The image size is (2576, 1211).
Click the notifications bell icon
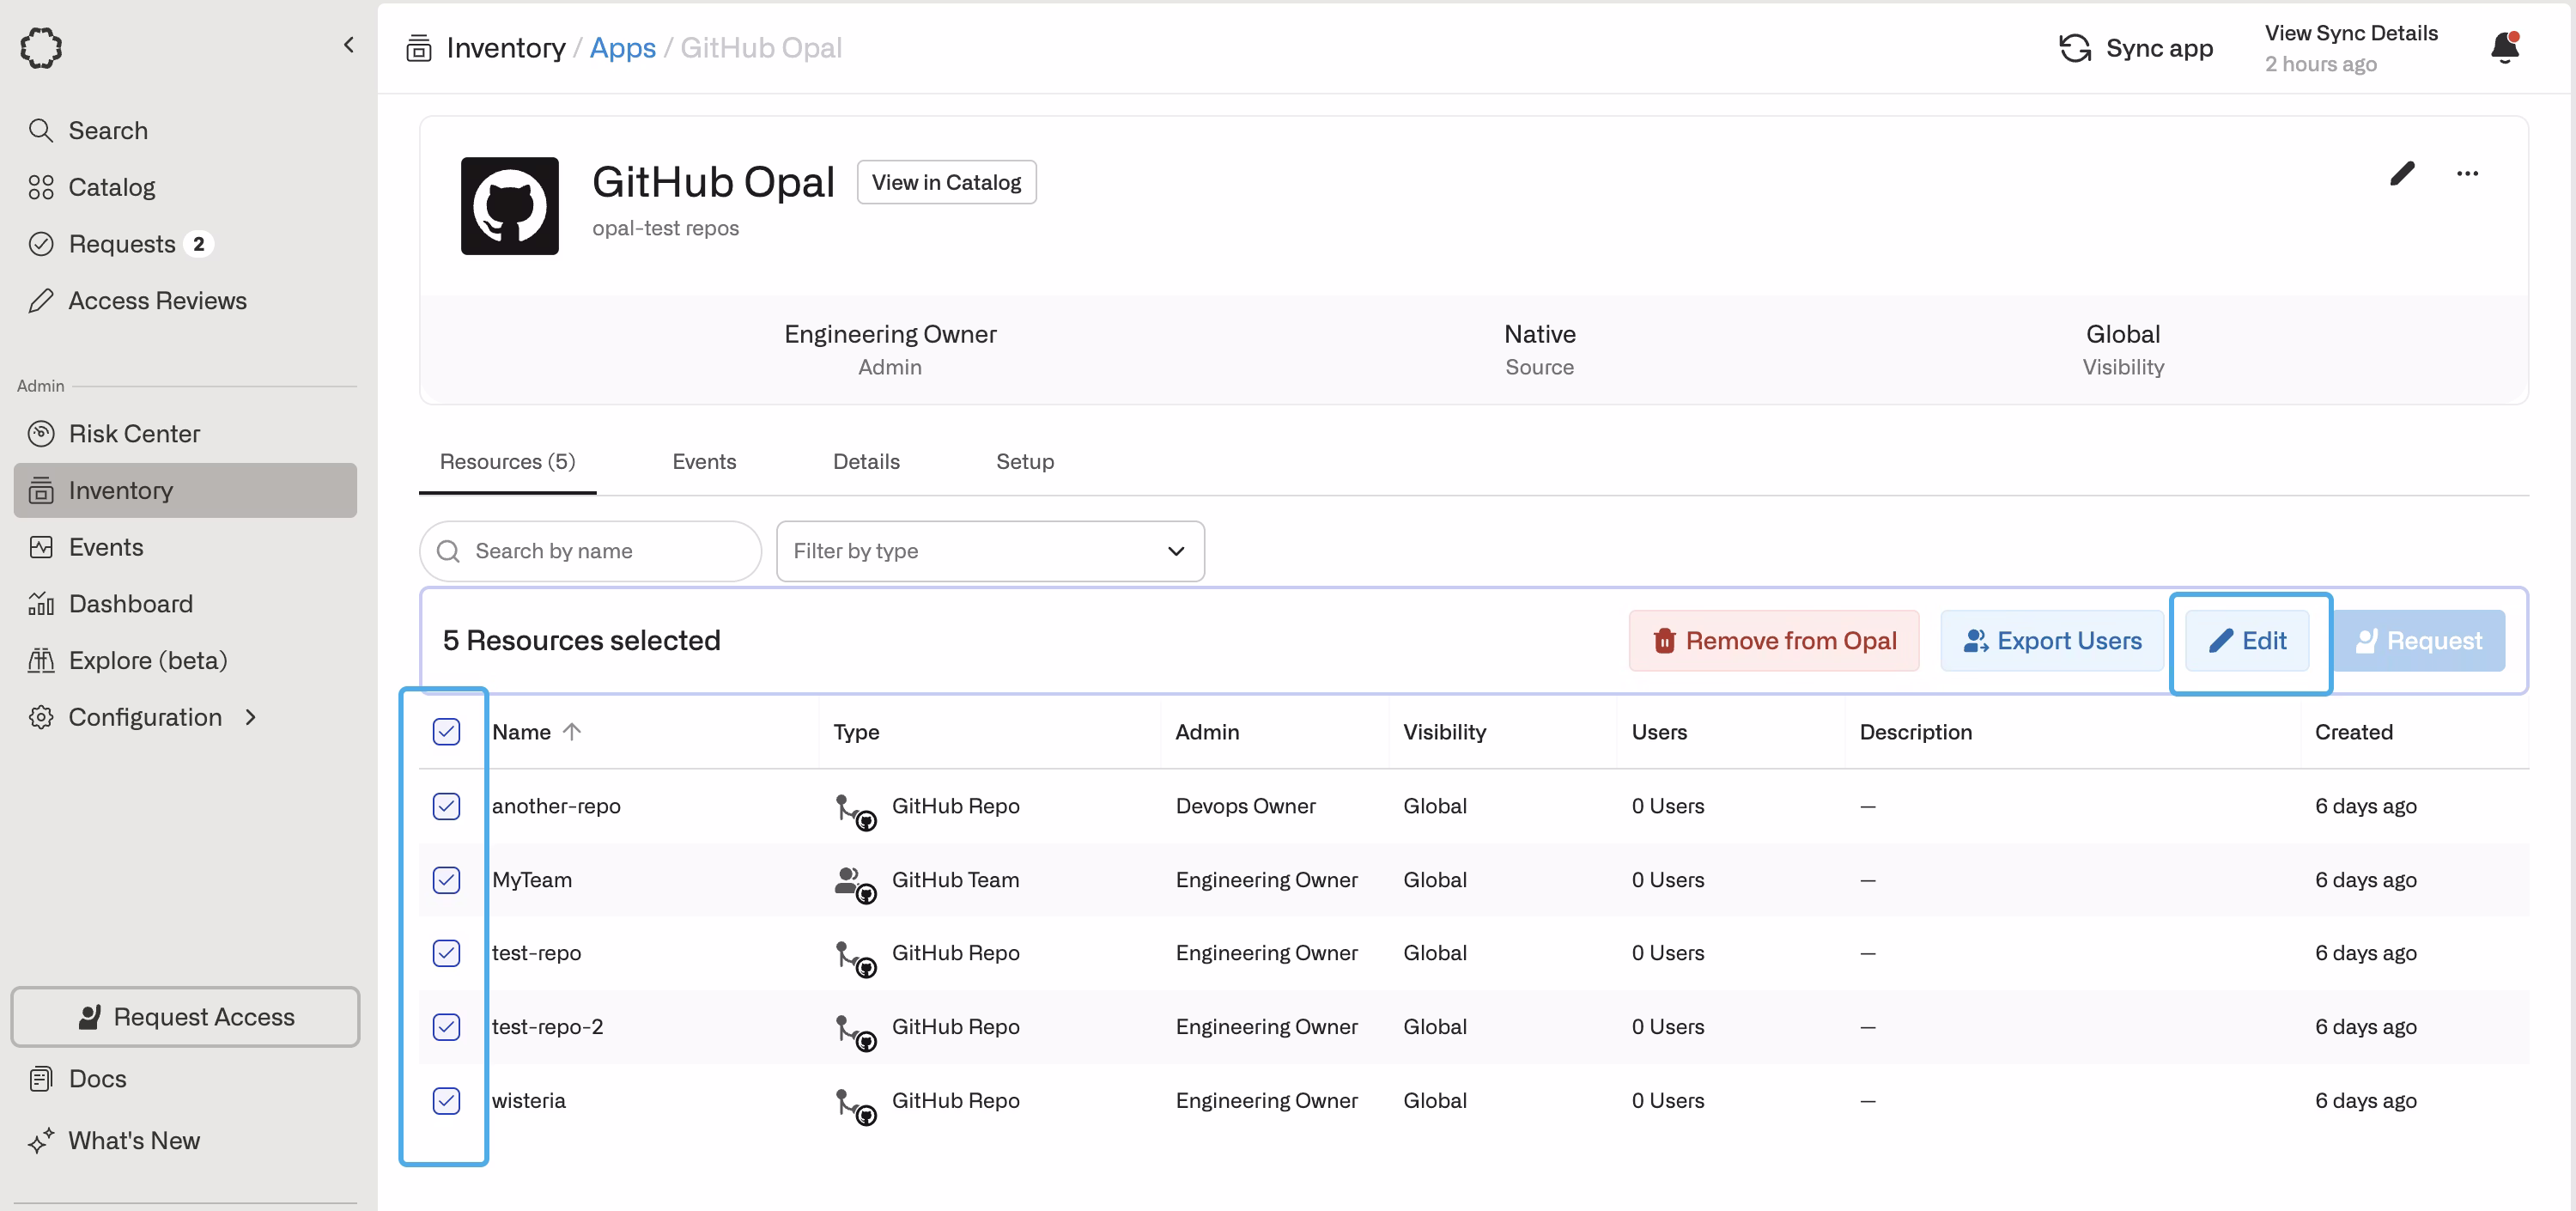2504,47
